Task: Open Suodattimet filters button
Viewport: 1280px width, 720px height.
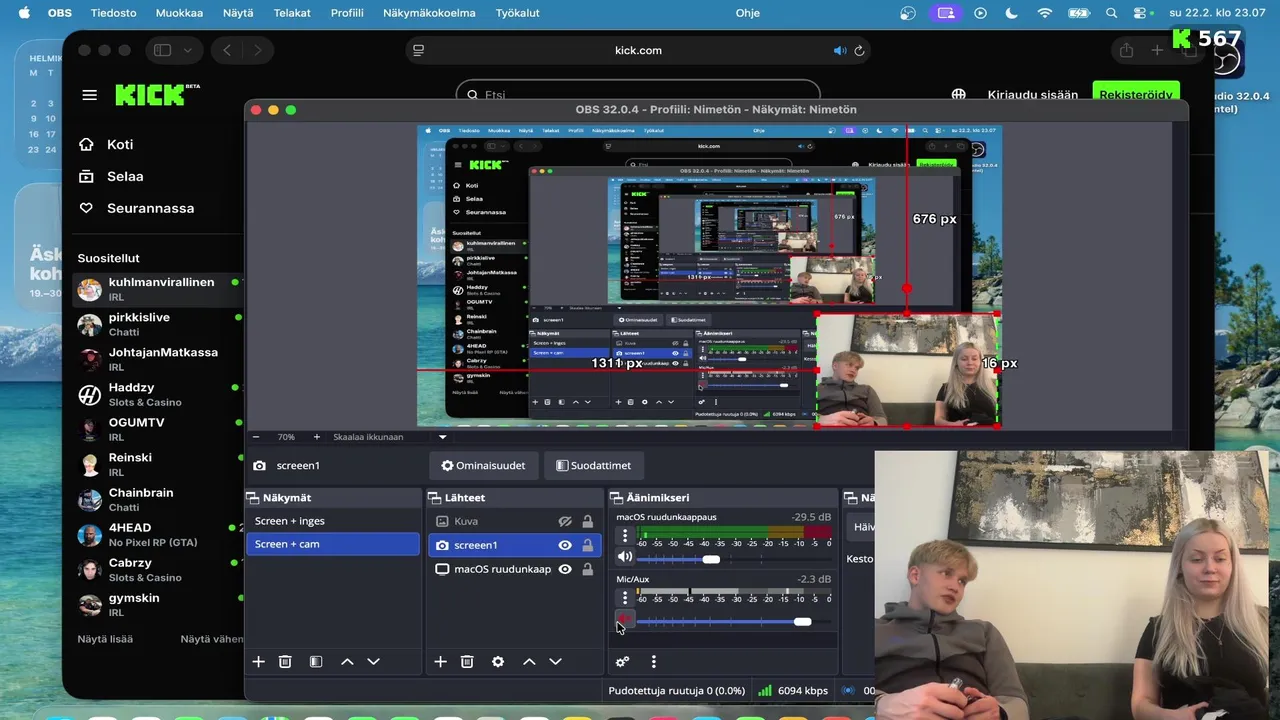Action: (x=593, y=465)
